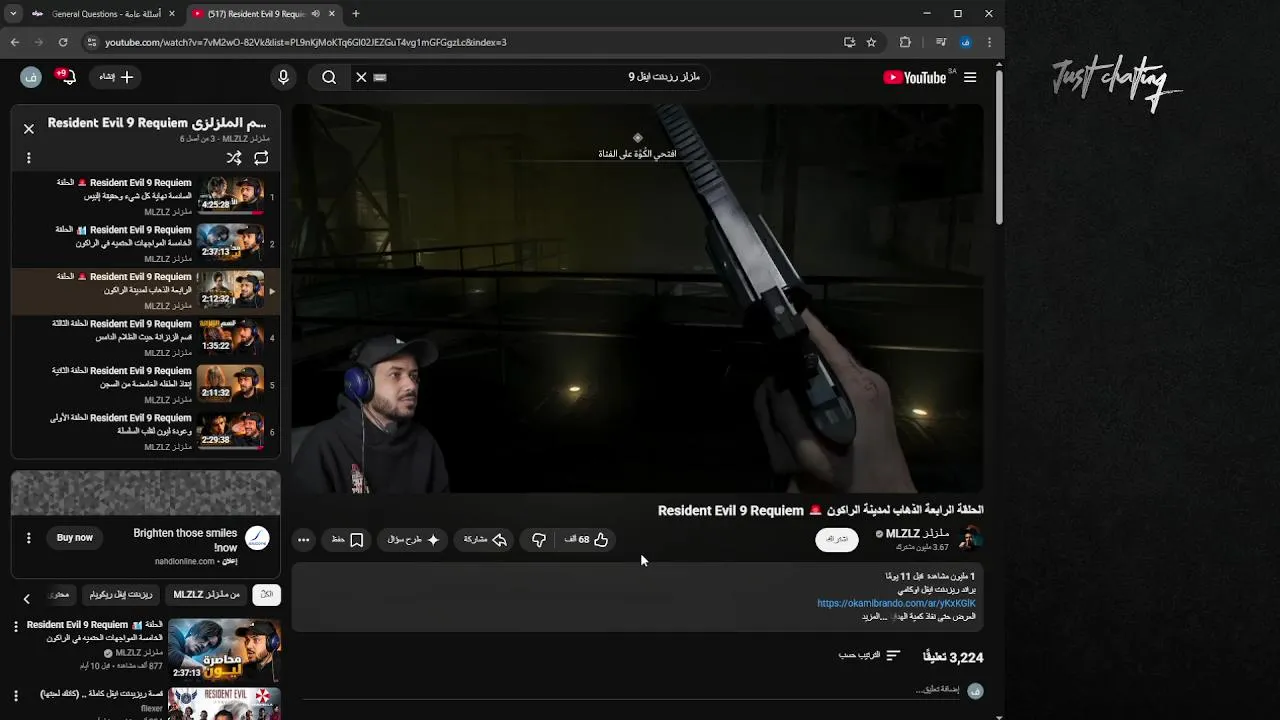Expand description with ...المزيد
This screenshot has width=1280, height=720.
click(x=875, y=617)
